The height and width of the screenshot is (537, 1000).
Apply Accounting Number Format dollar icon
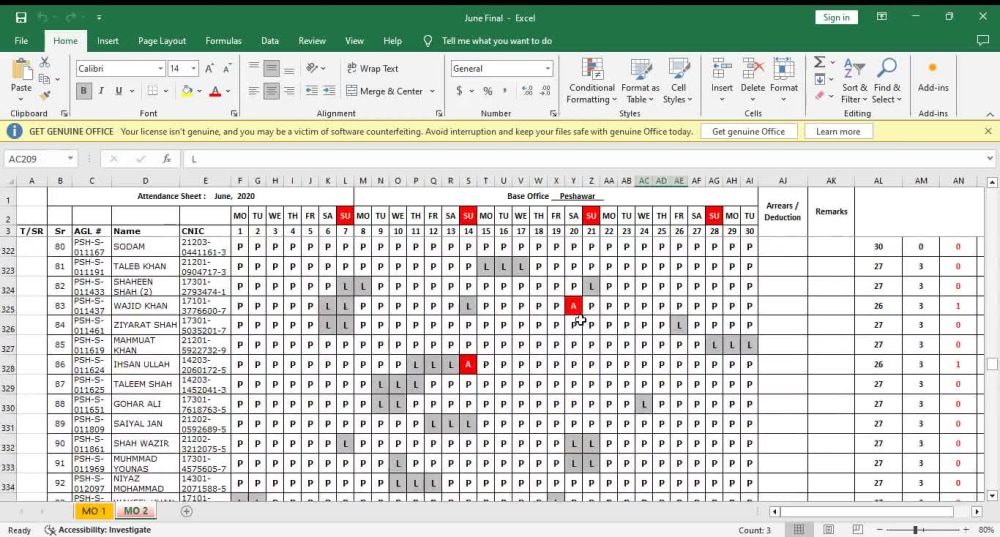459,91
